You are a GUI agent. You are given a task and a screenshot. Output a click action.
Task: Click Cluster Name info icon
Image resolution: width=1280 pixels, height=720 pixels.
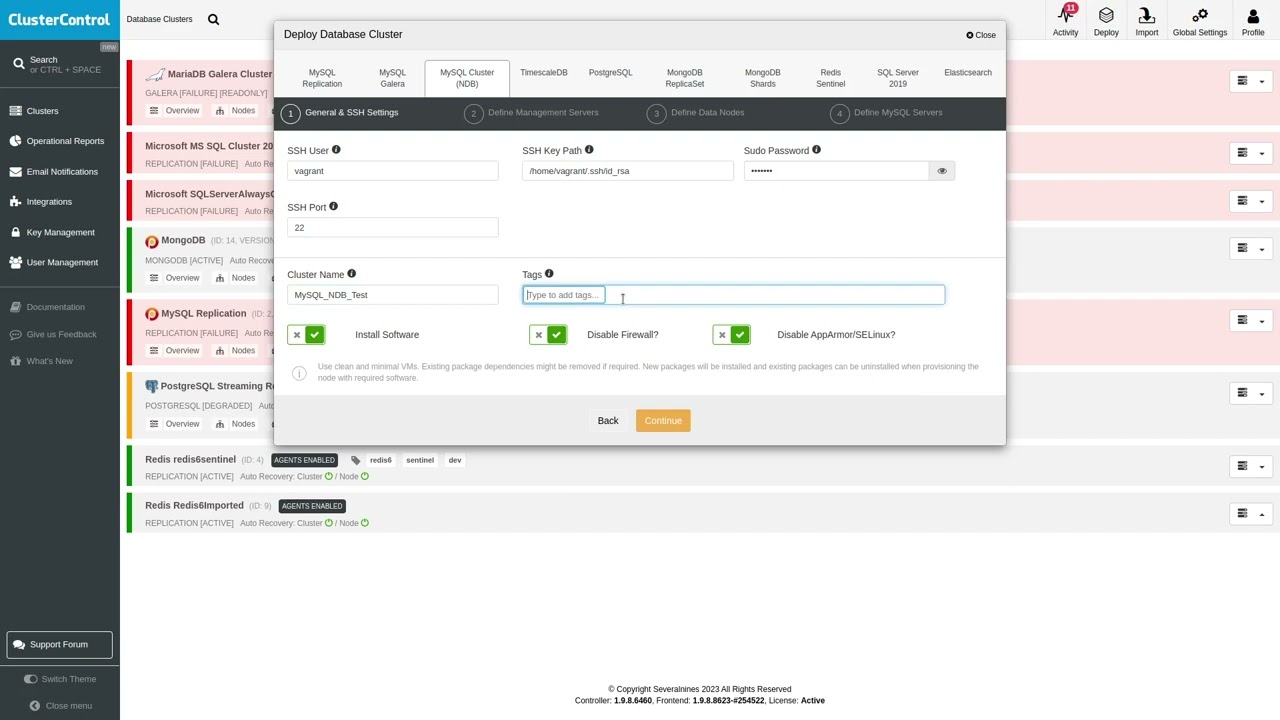click(x=351, y=274)
